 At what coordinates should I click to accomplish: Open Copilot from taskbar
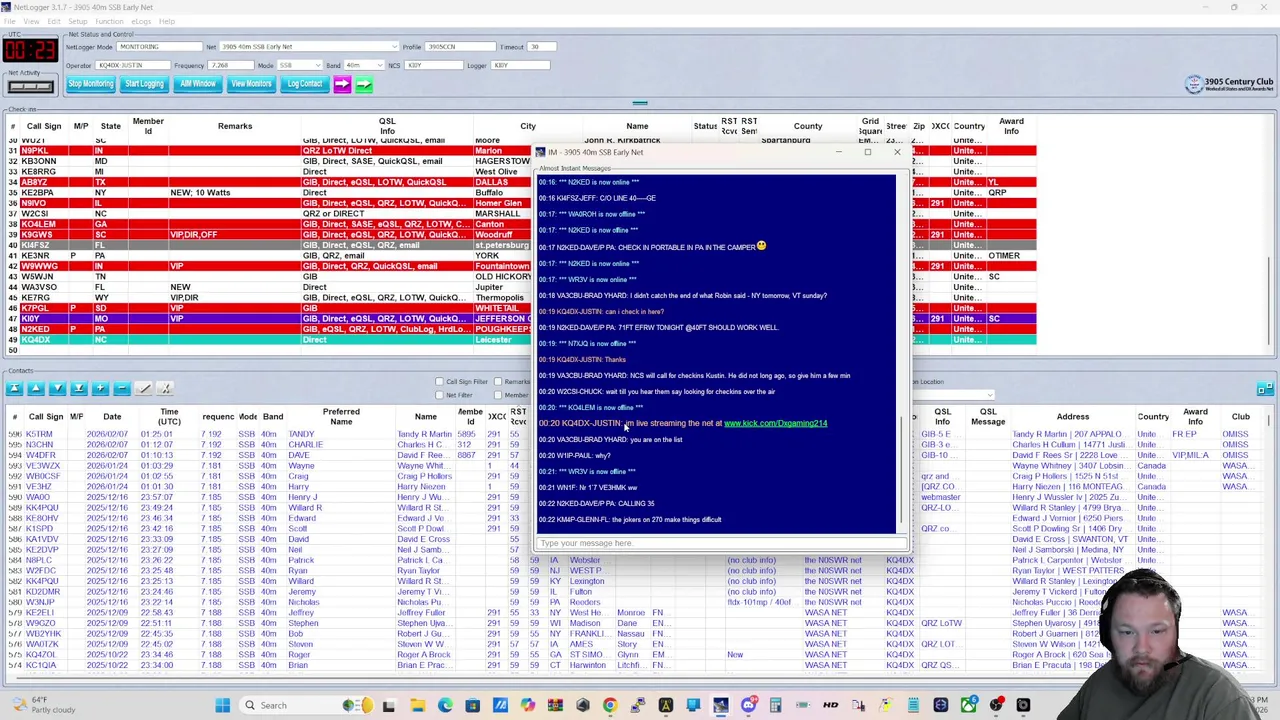(x=527, y=705)
